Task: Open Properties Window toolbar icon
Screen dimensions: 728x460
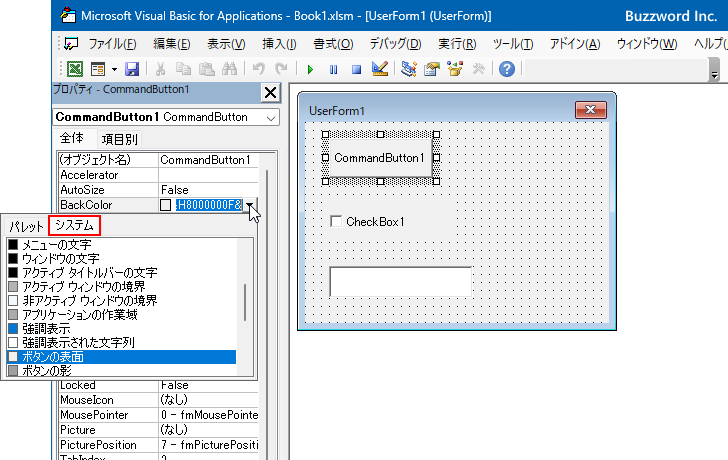Action: [x=432, y=69]
